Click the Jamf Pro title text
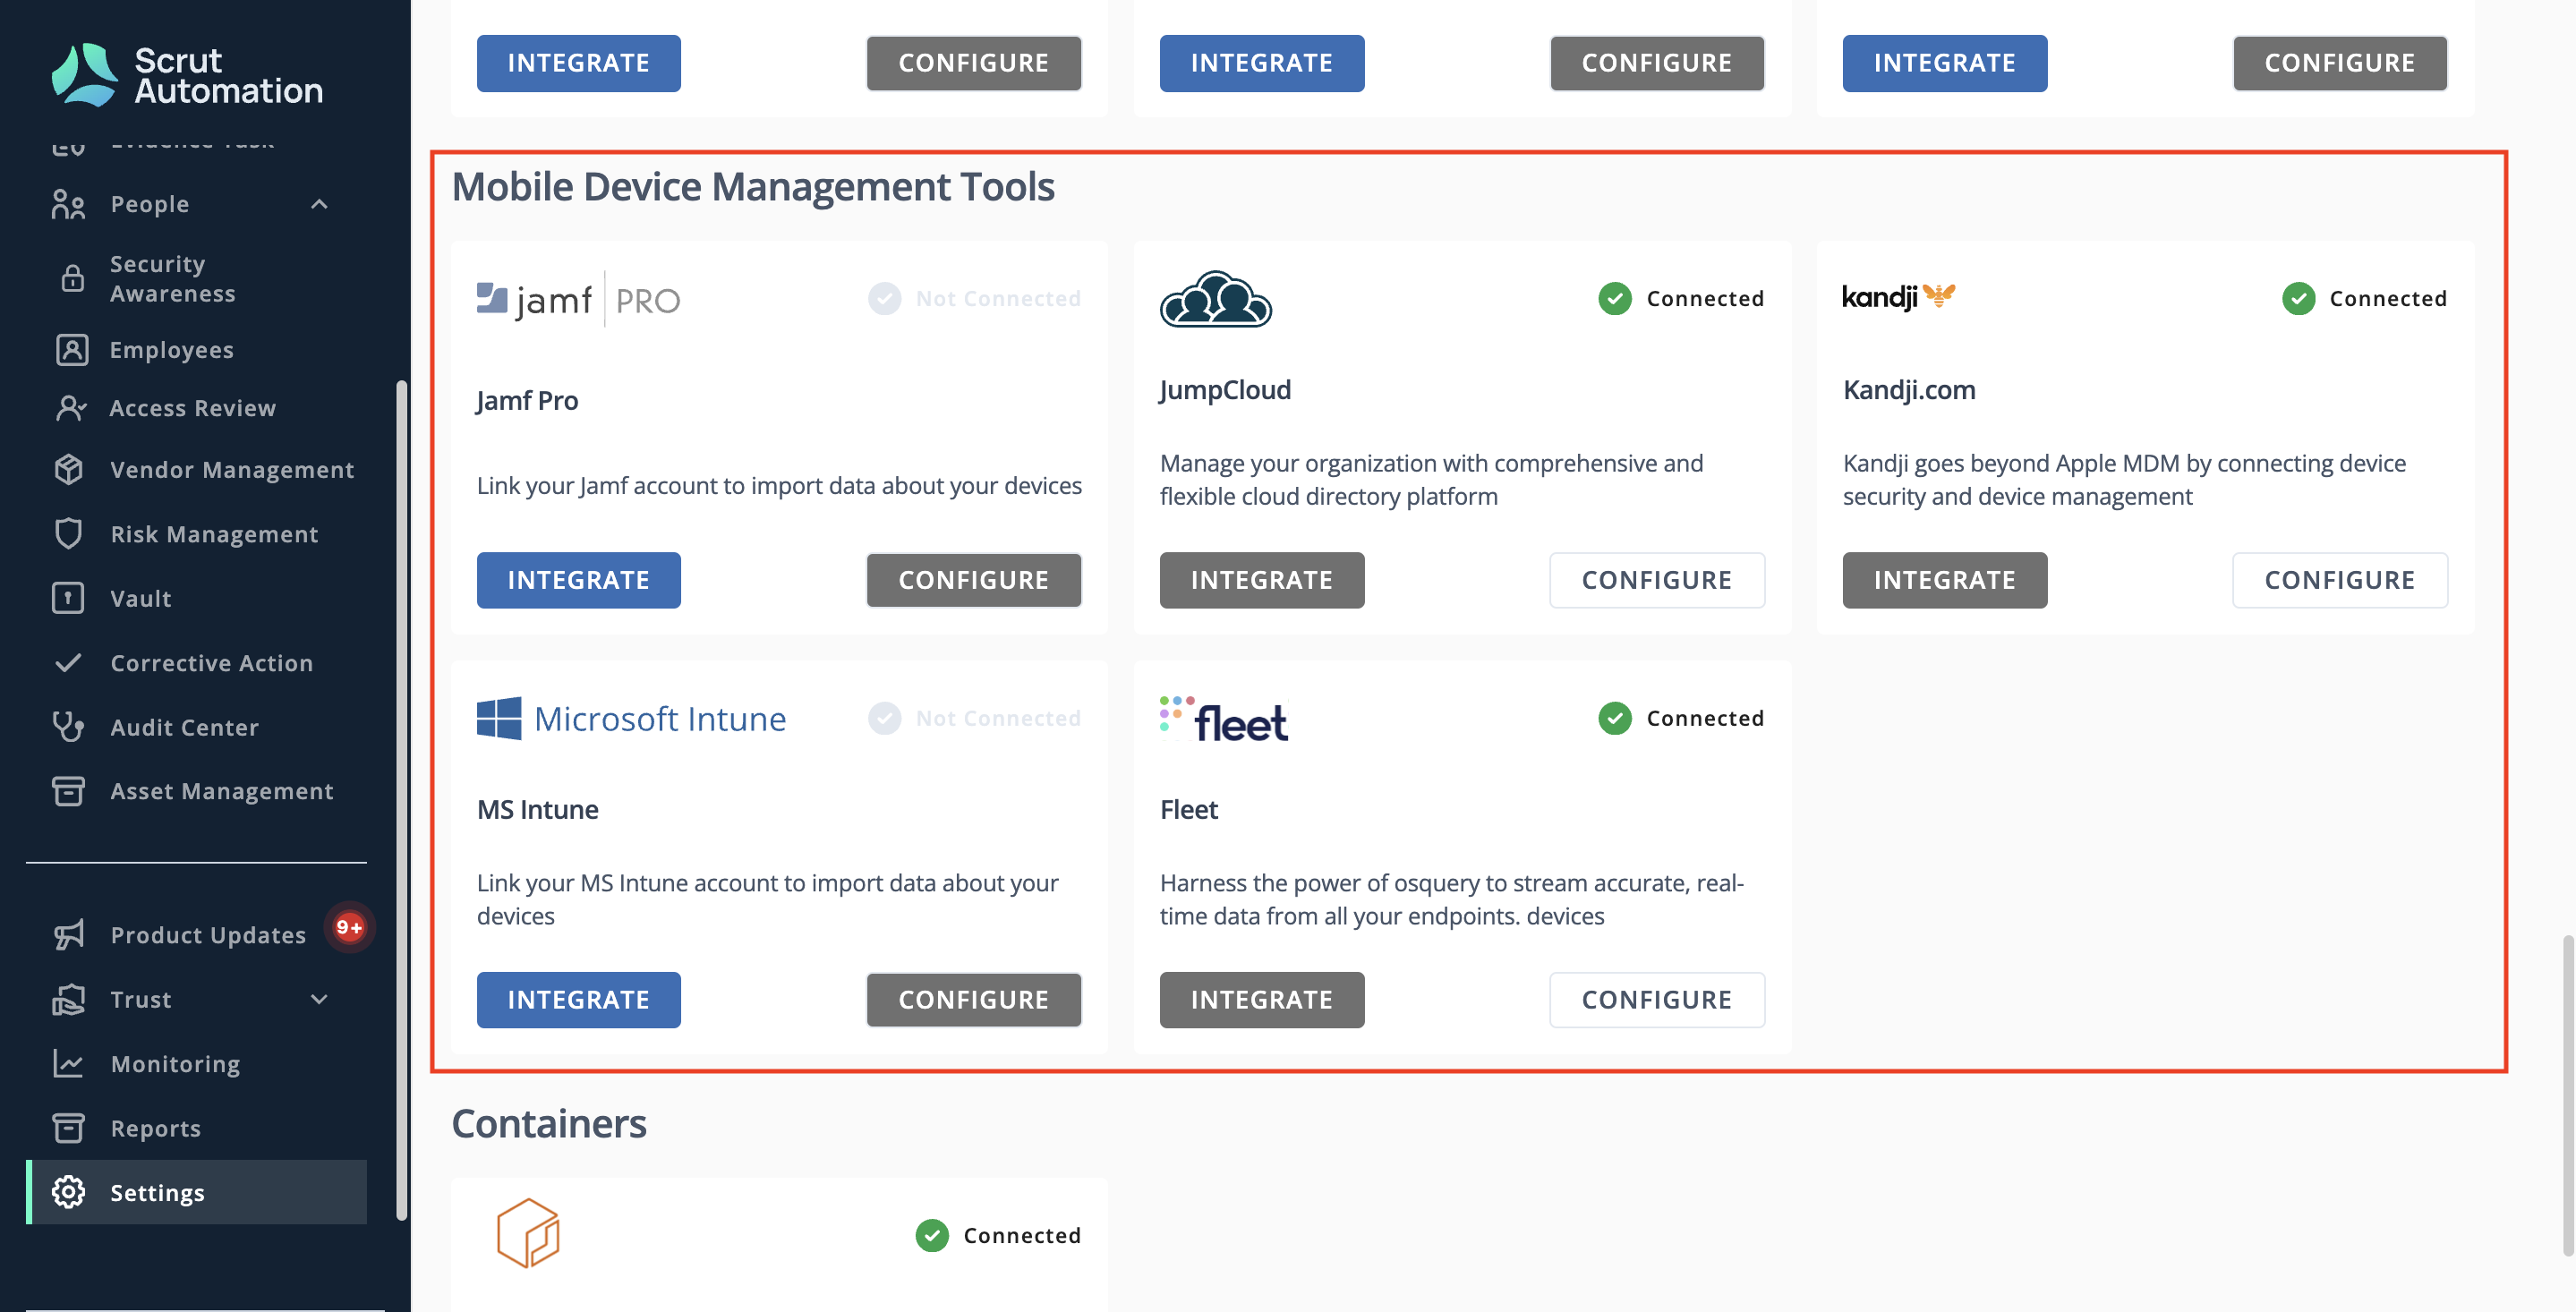Screen dimensions: 2576x1312 click(527, 400)
